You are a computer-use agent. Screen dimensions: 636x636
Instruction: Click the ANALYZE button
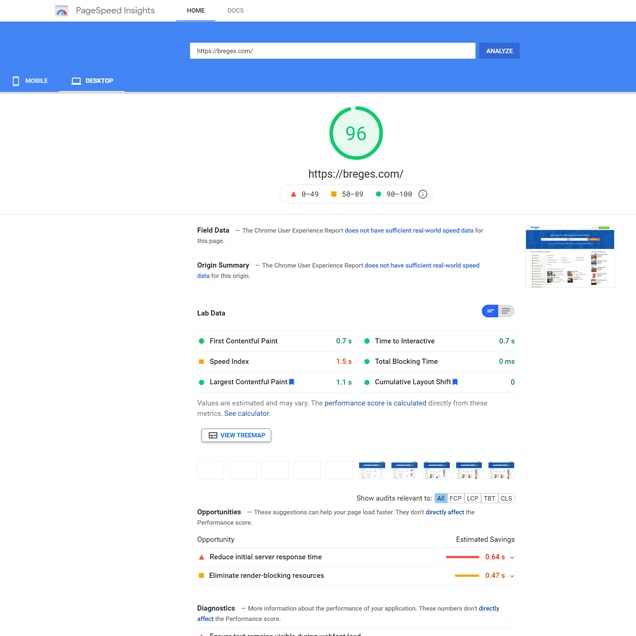point(499,51)
